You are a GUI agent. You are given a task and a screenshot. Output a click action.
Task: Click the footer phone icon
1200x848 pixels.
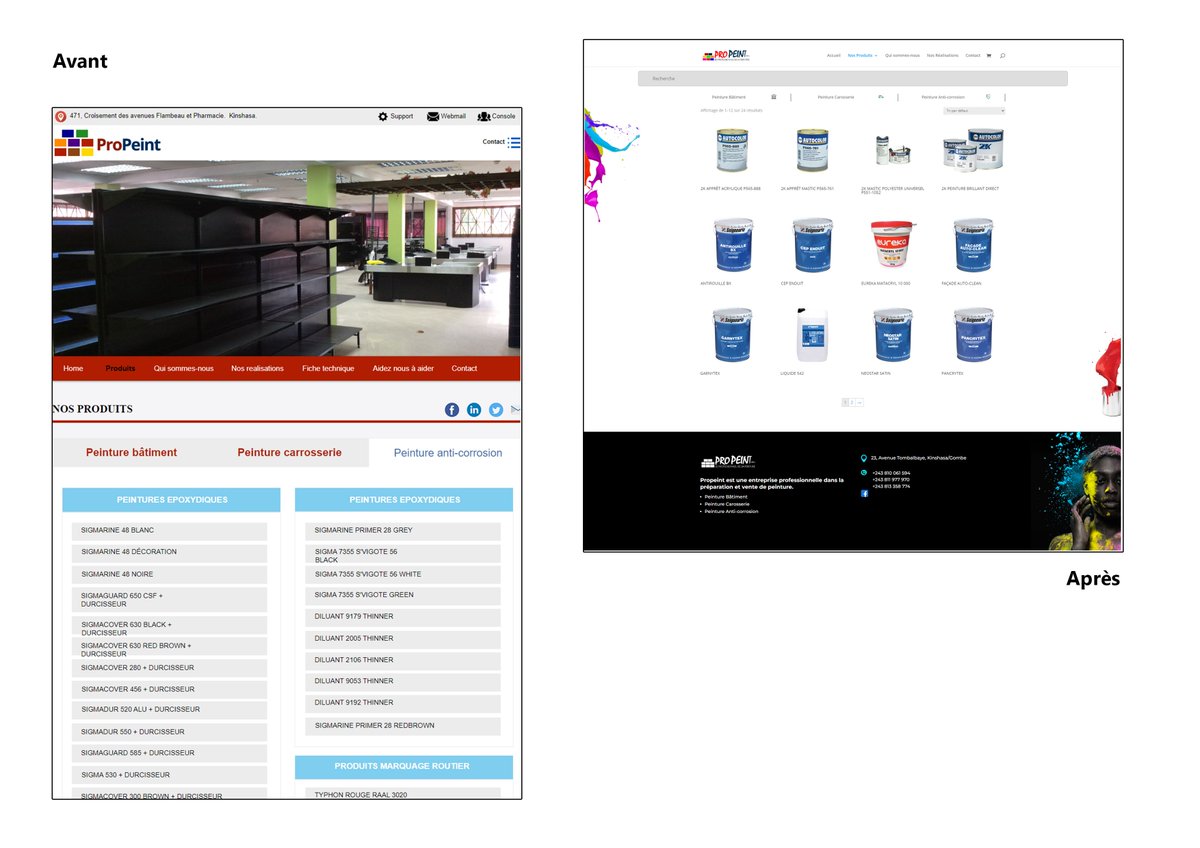coord(864,472)
